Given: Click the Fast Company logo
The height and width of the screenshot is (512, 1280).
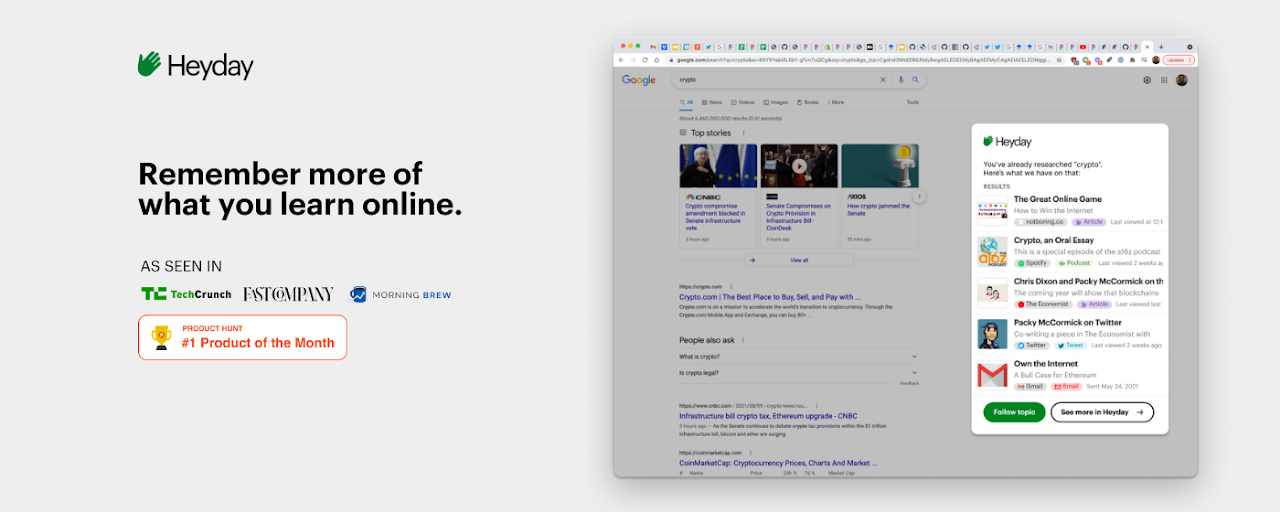Looking at the screenshot, I should coord(288,294).
